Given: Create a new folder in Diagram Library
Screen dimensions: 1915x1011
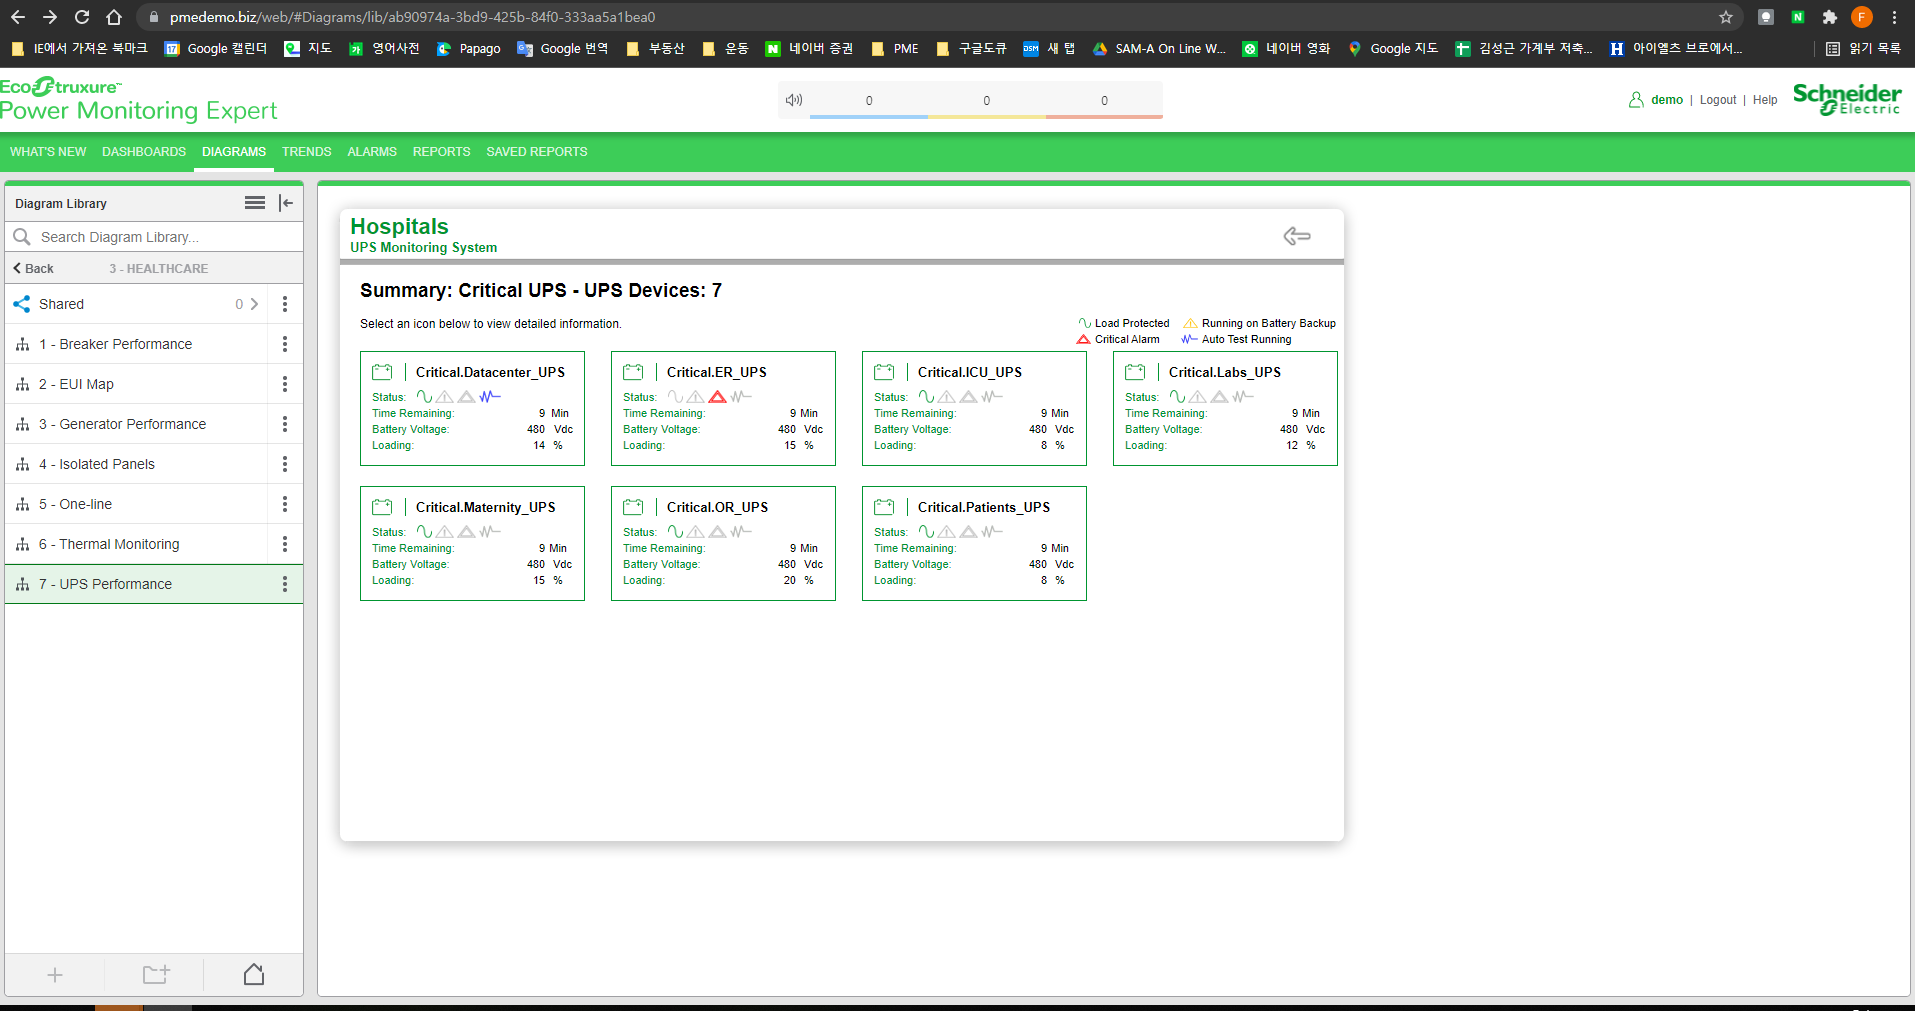Looking at the screenshot, I should pos(156,974).
